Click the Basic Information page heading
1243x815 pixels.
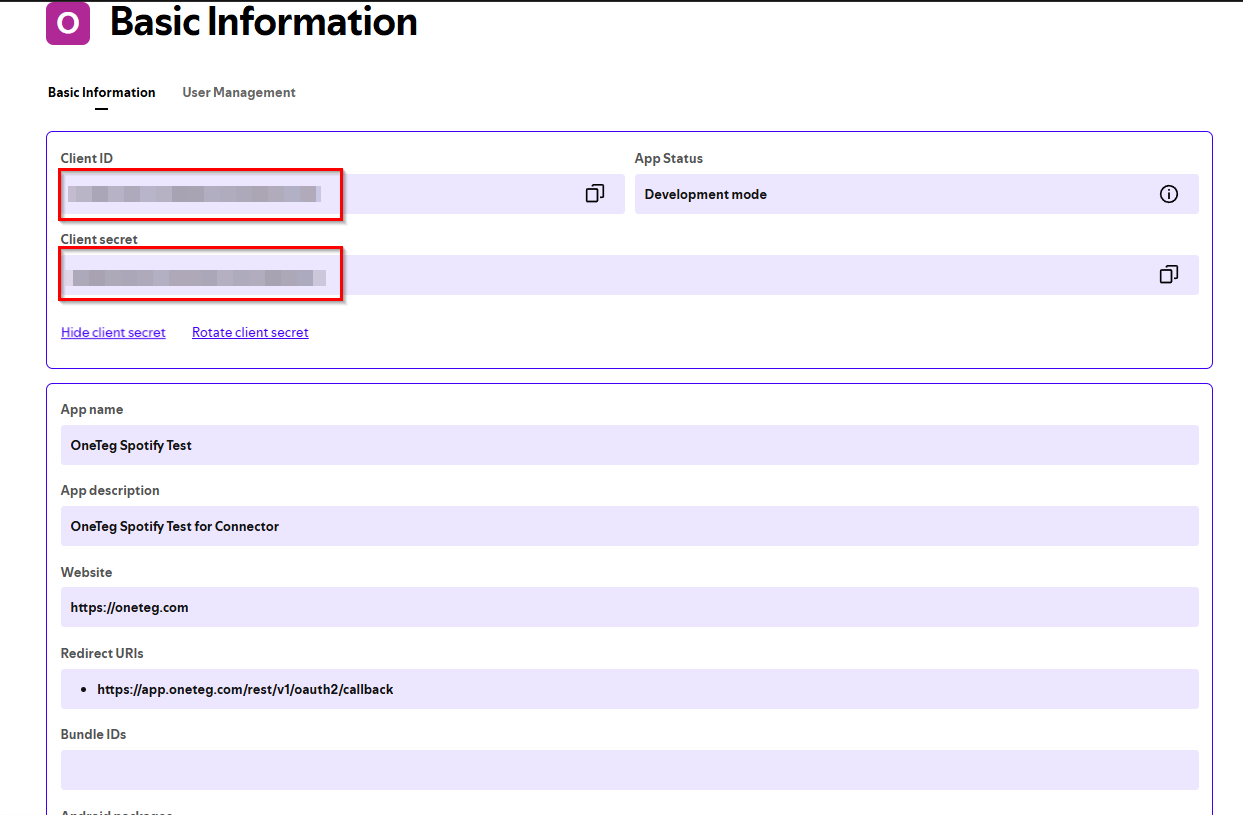[264, 22]
